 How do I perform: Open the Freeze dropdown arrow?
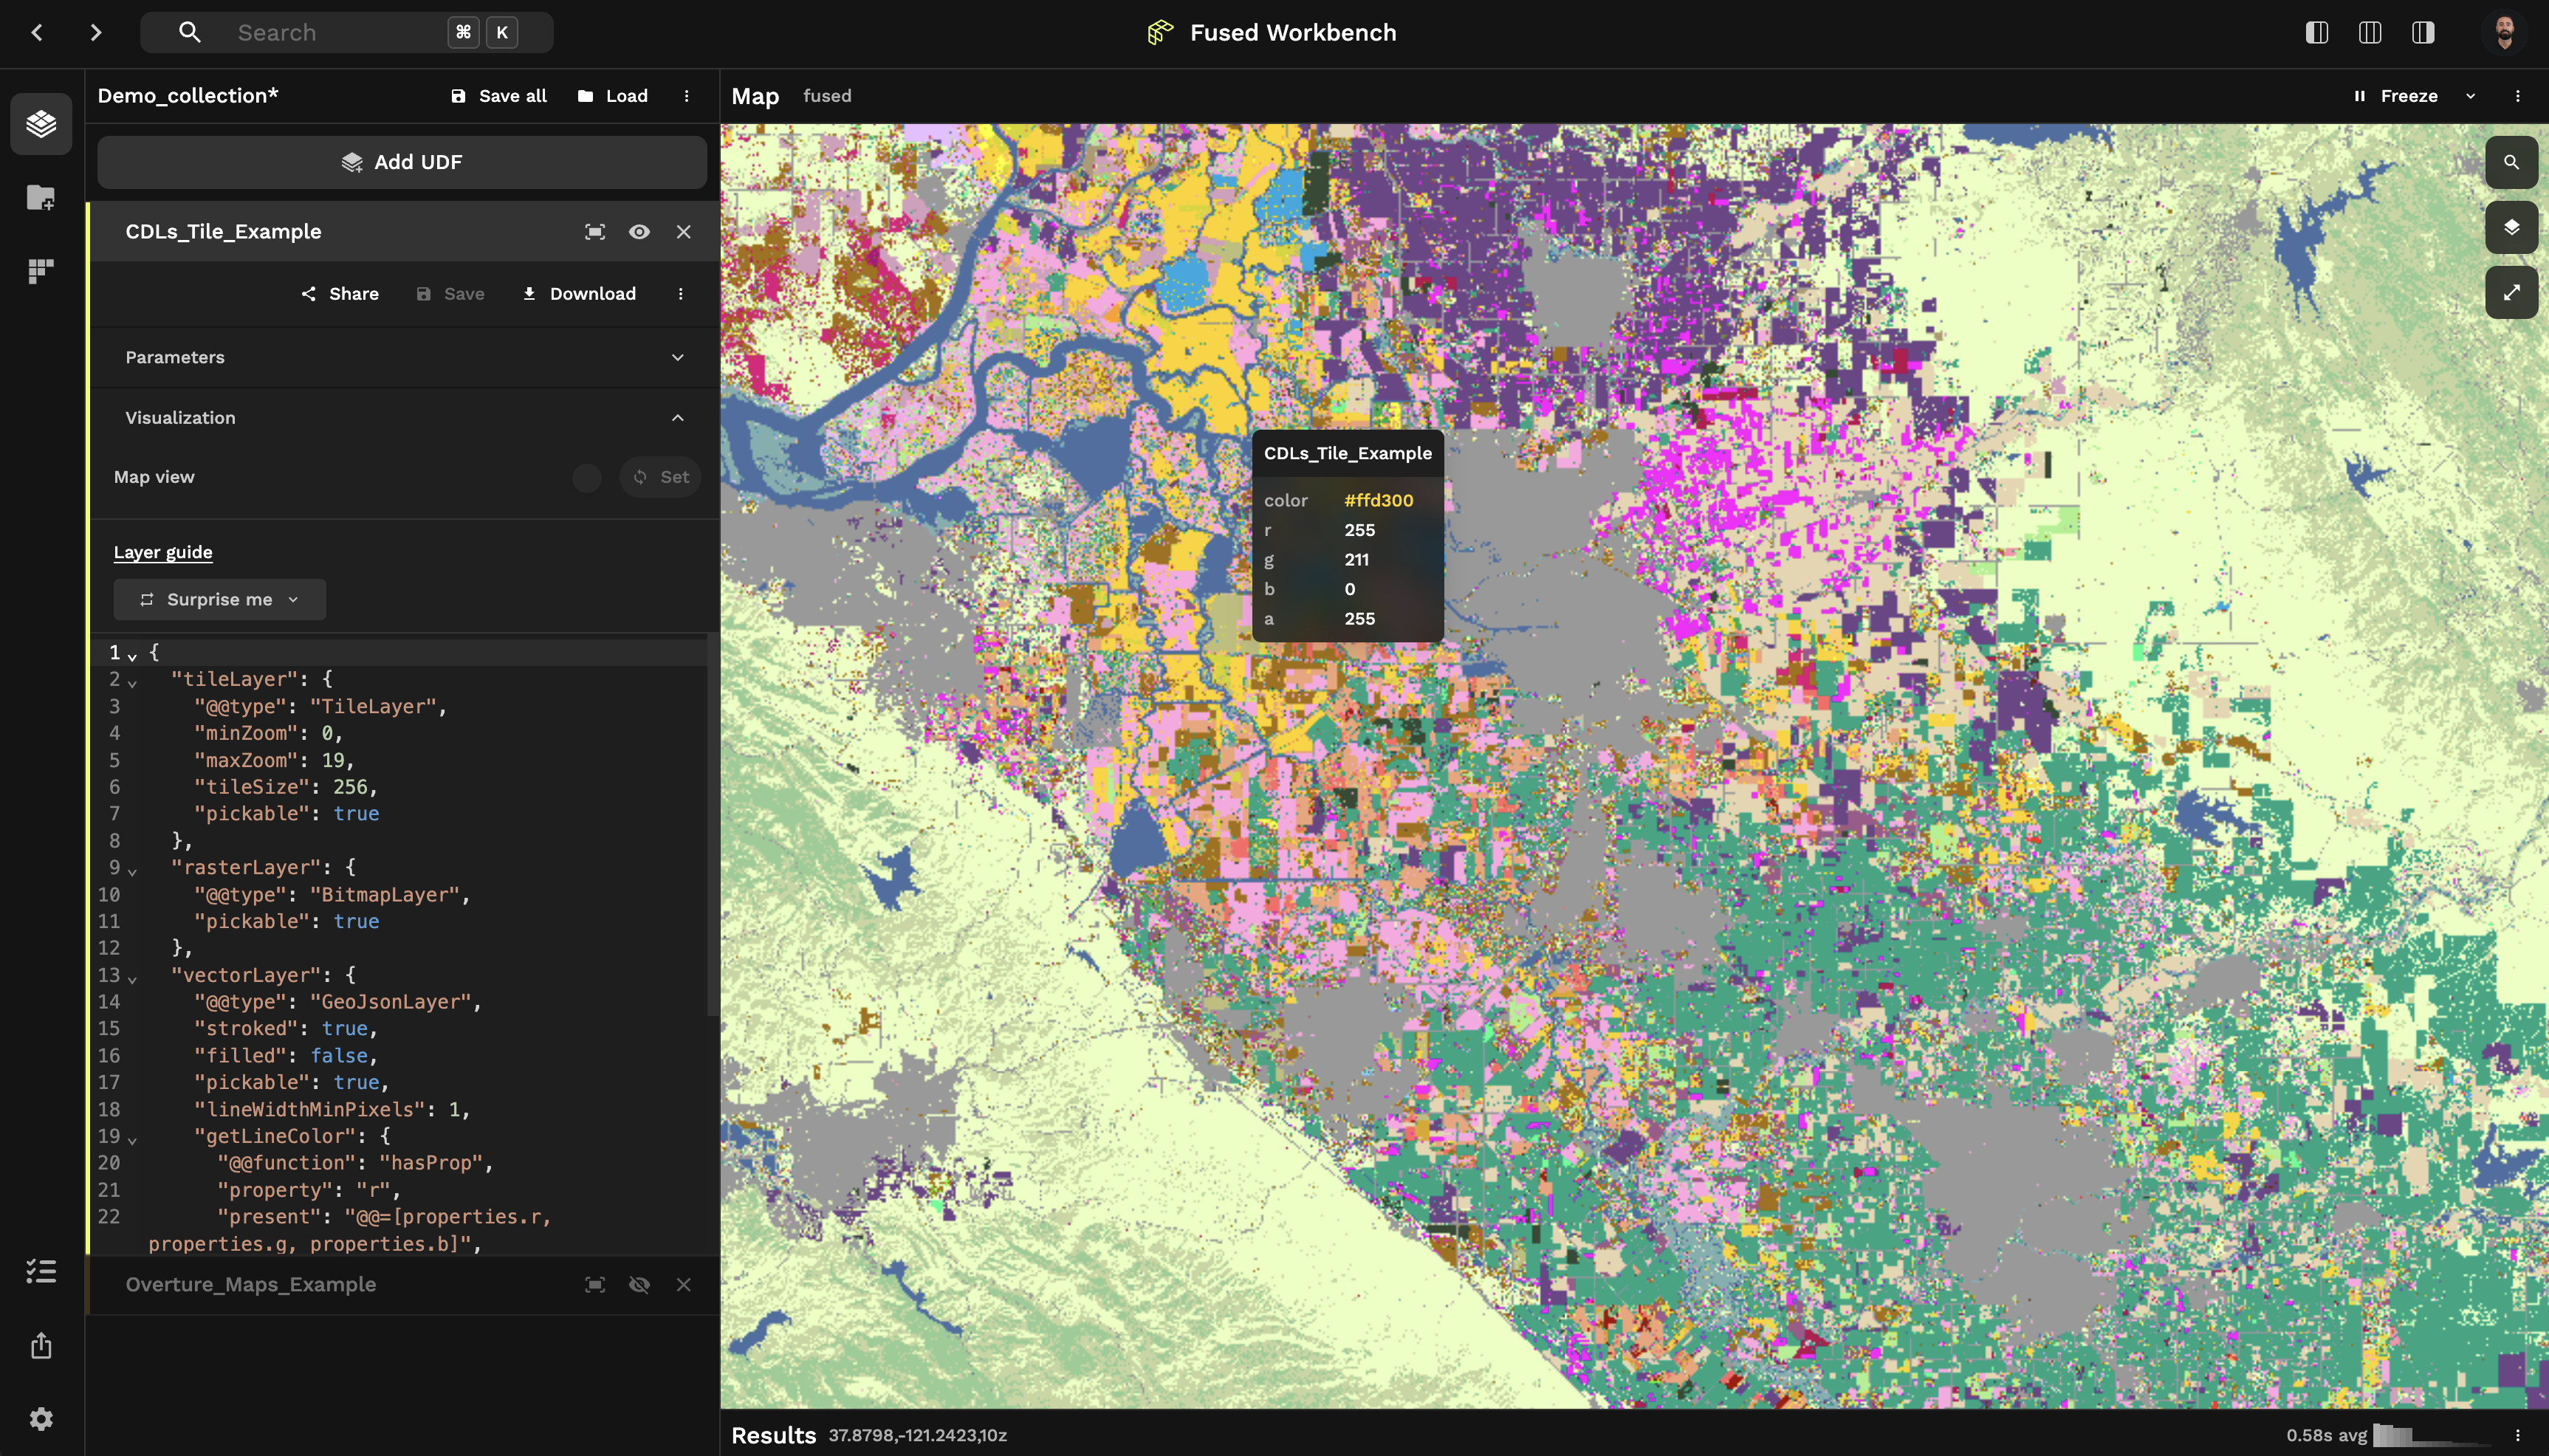tap(2470, 96)
